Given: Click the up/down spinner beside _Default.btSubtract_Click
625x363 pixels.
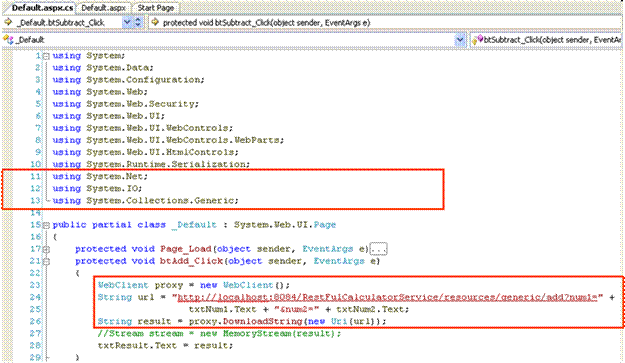Looking at the screenshot, I should (x=138, y=23).
